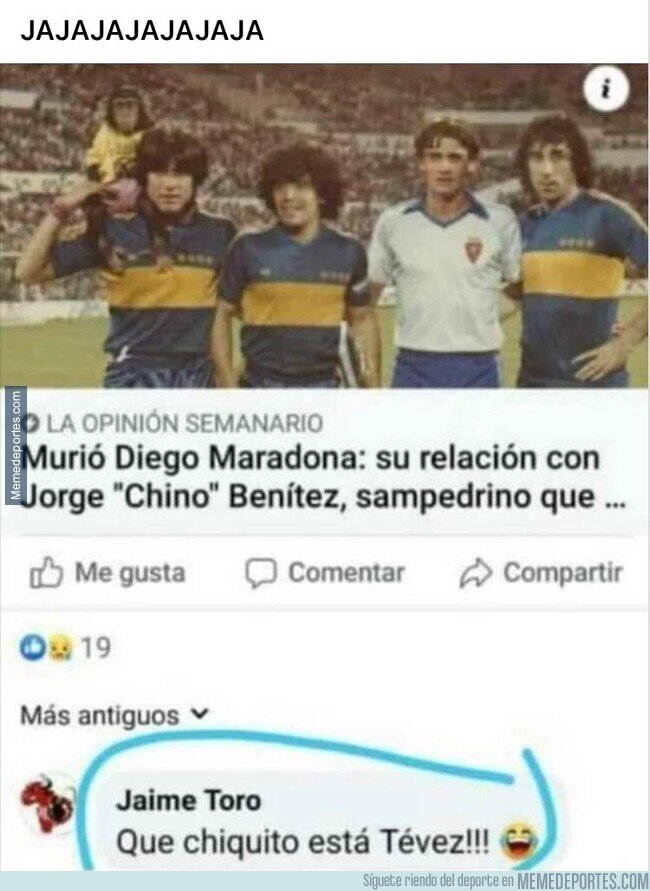The width and height of the screenshot is (650, 891).
Task: Open the reactions count showing 19
Action: (x=95, y=648)
